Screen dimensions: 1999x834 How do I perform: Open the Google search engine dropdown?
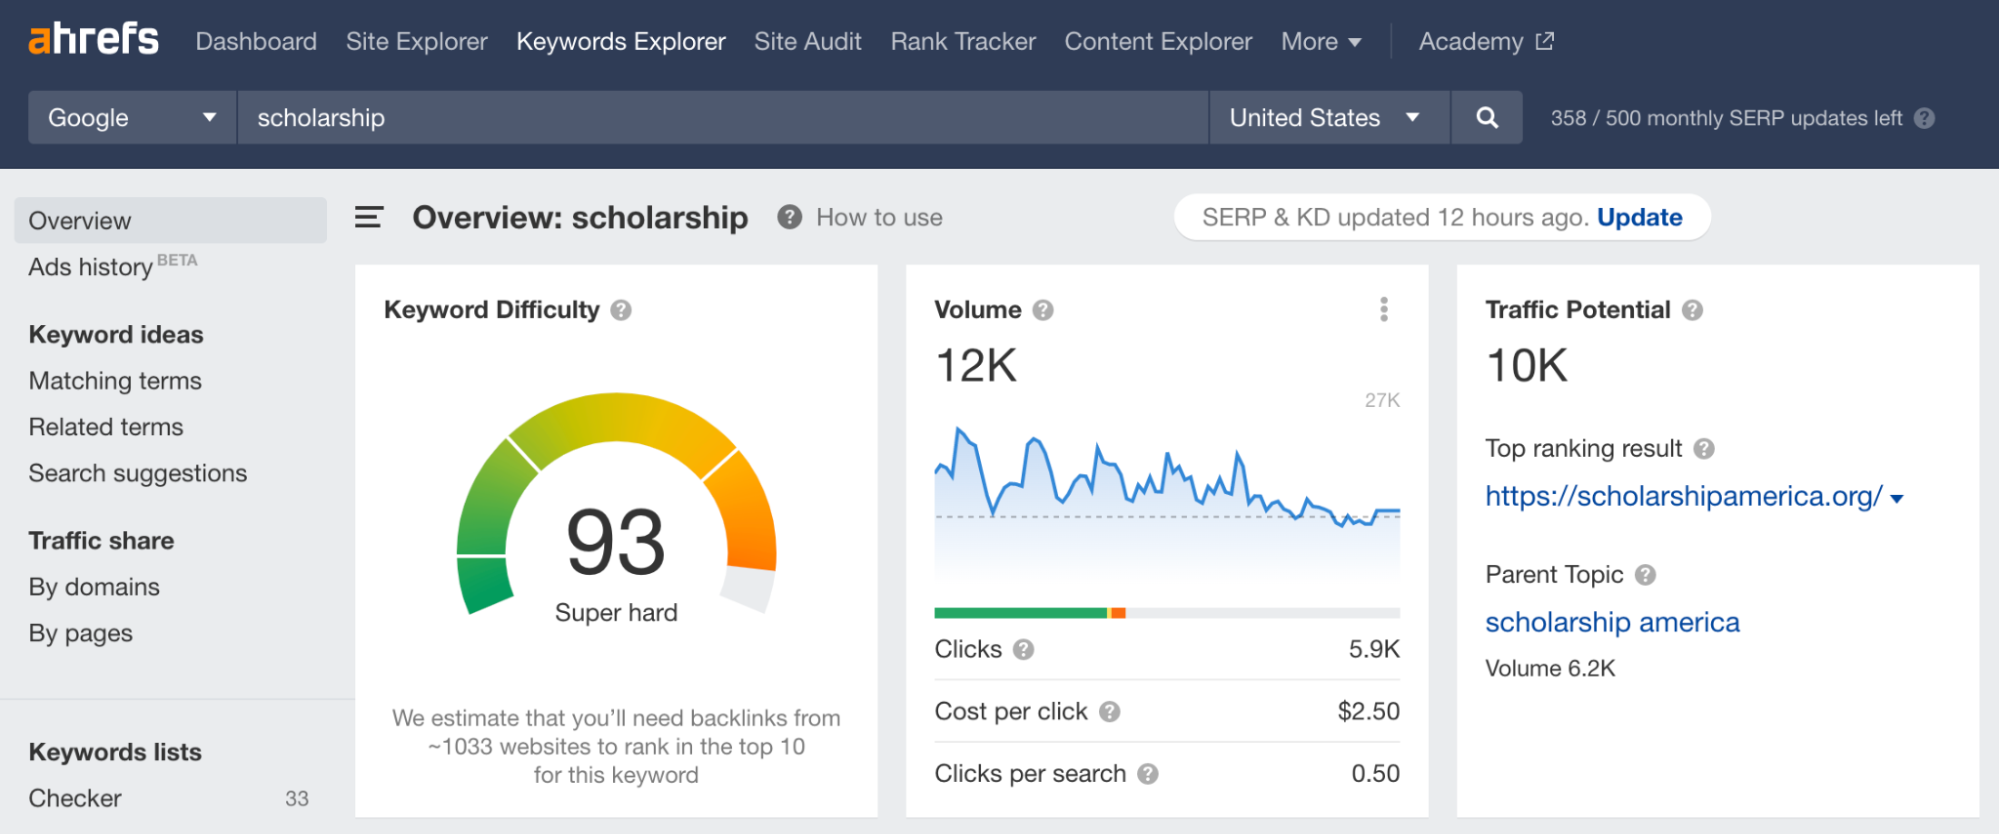tap(132, 118)
